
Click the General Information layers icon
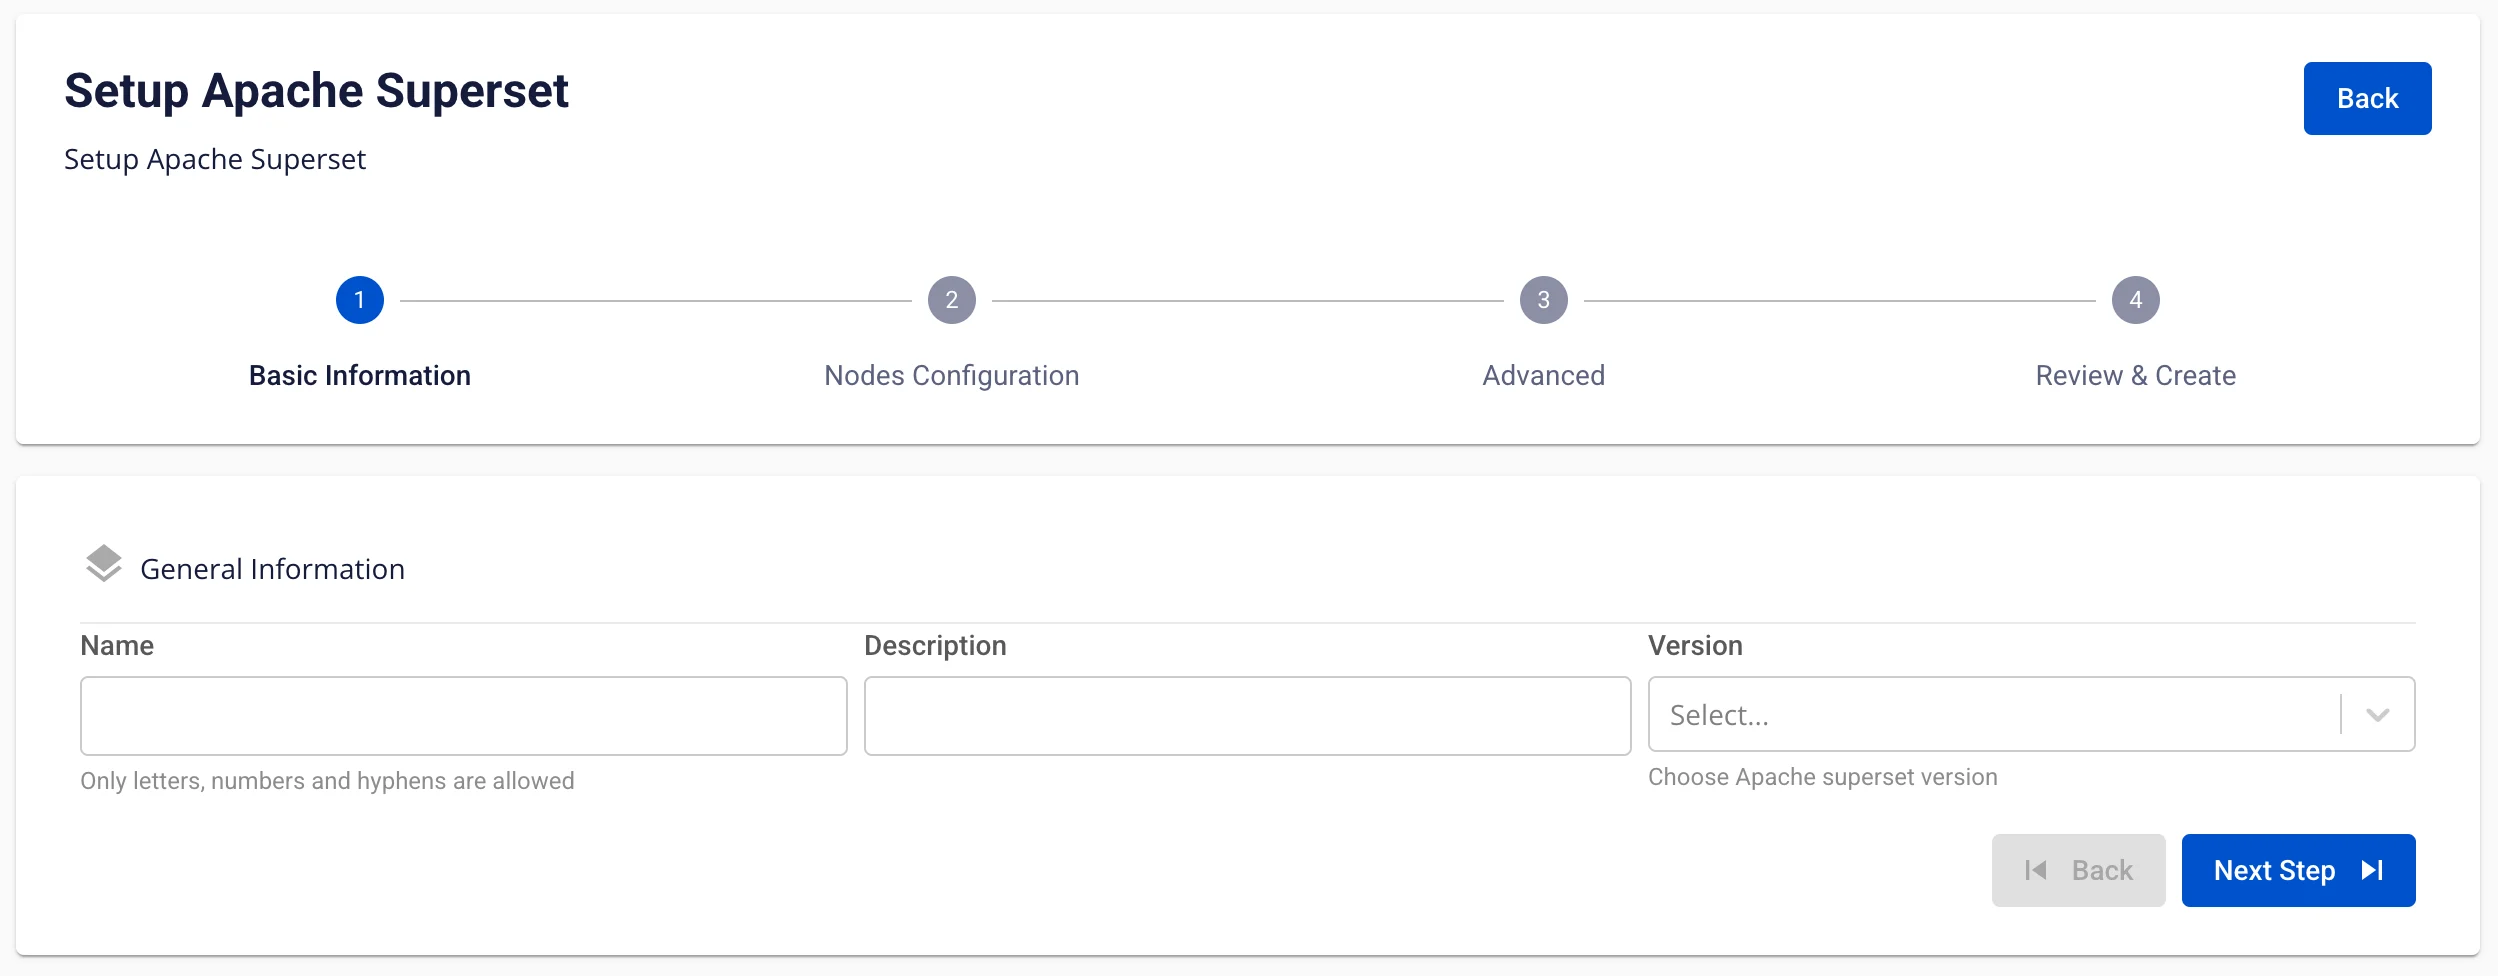pos(104,564)
